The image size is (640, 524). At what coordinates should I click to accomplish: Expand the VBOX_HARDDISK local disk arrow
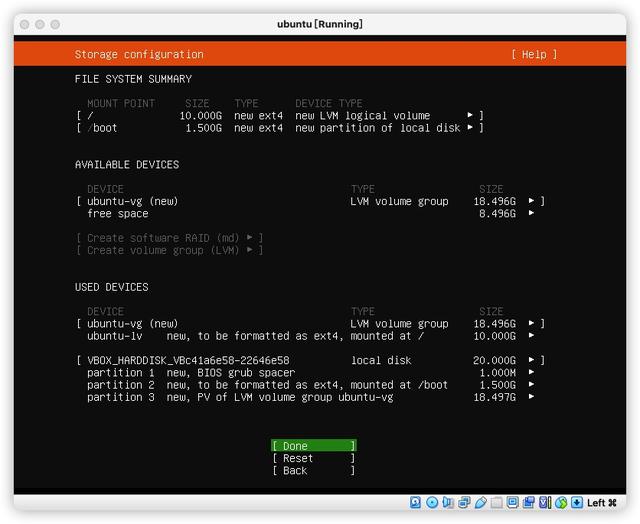point(531,360)
